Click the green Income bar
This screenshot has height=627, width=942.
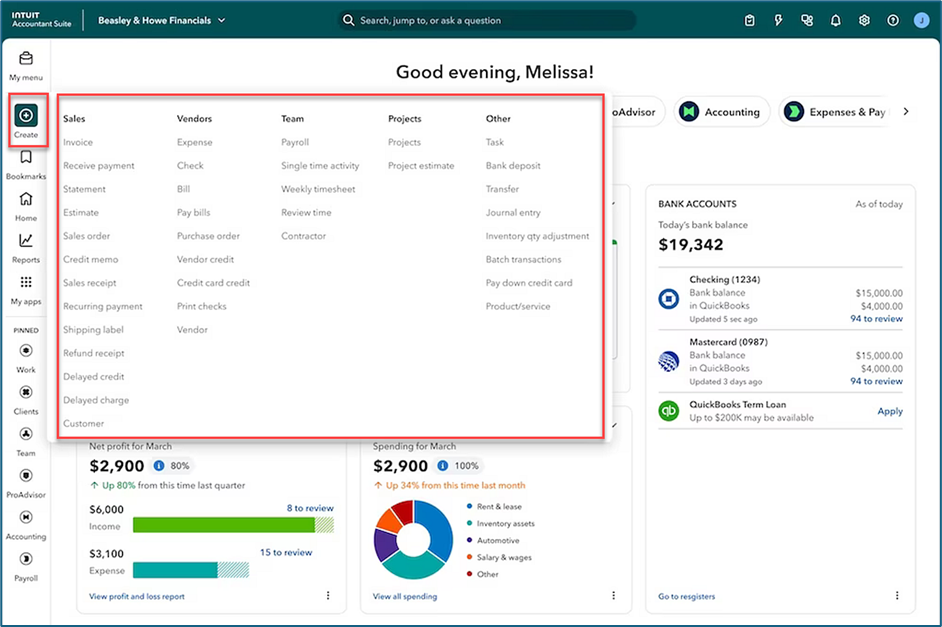click(223, 525)
